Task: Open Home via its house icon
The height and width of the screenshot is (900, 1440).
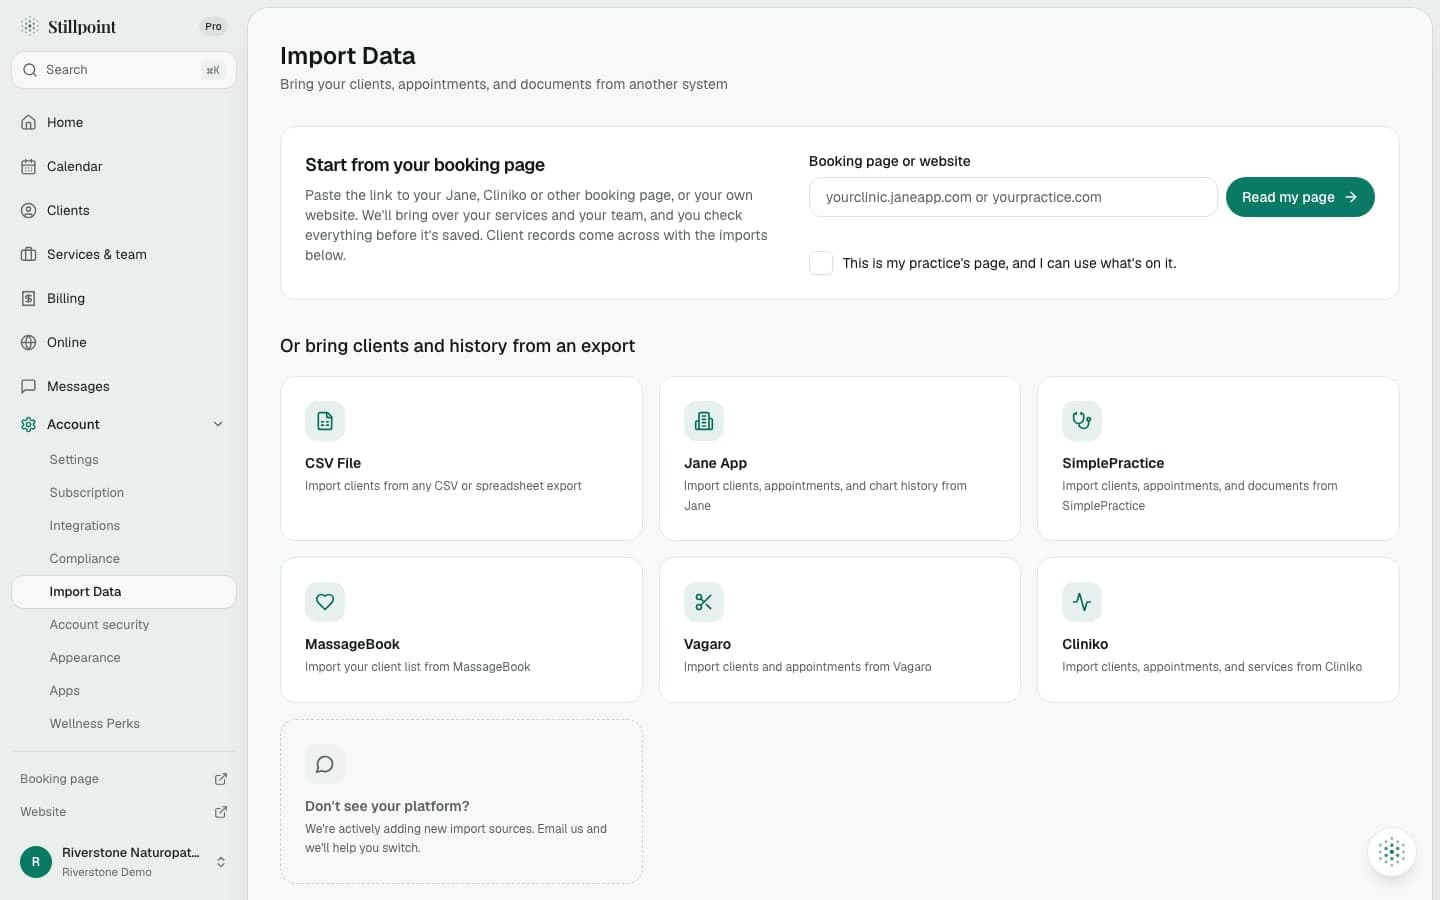Action: 29,122
